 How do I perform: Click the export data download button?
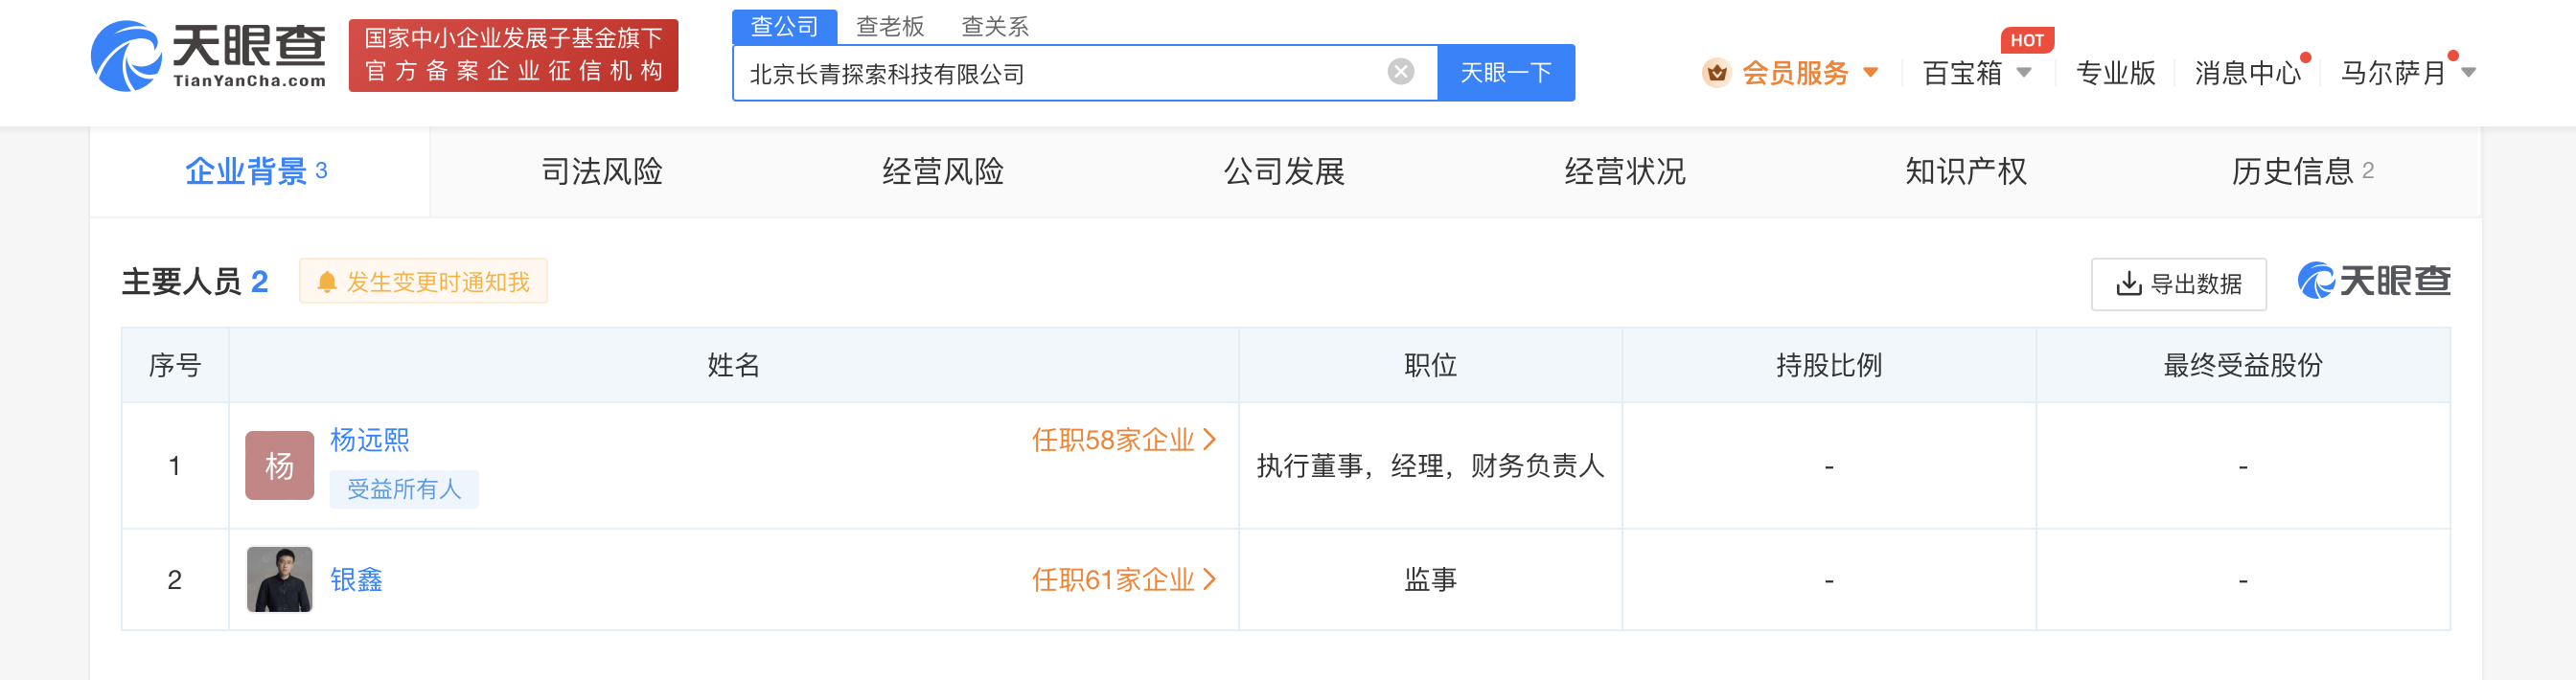point(2178,284)
